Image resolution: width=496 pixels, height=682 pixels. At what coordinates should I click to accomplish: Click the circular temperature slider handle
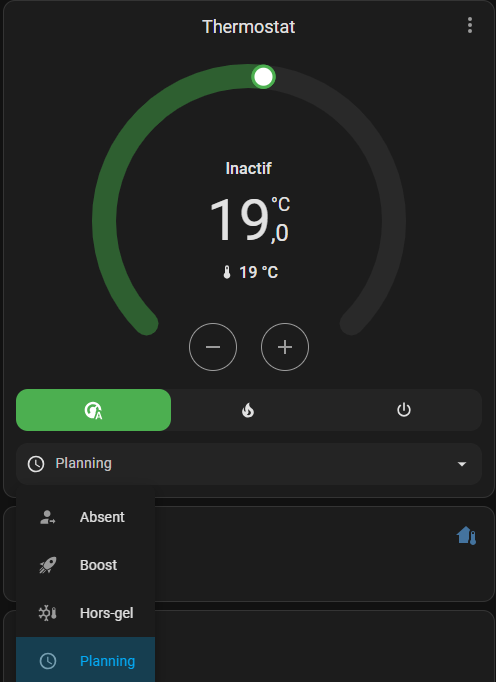(x=263, y=77)
